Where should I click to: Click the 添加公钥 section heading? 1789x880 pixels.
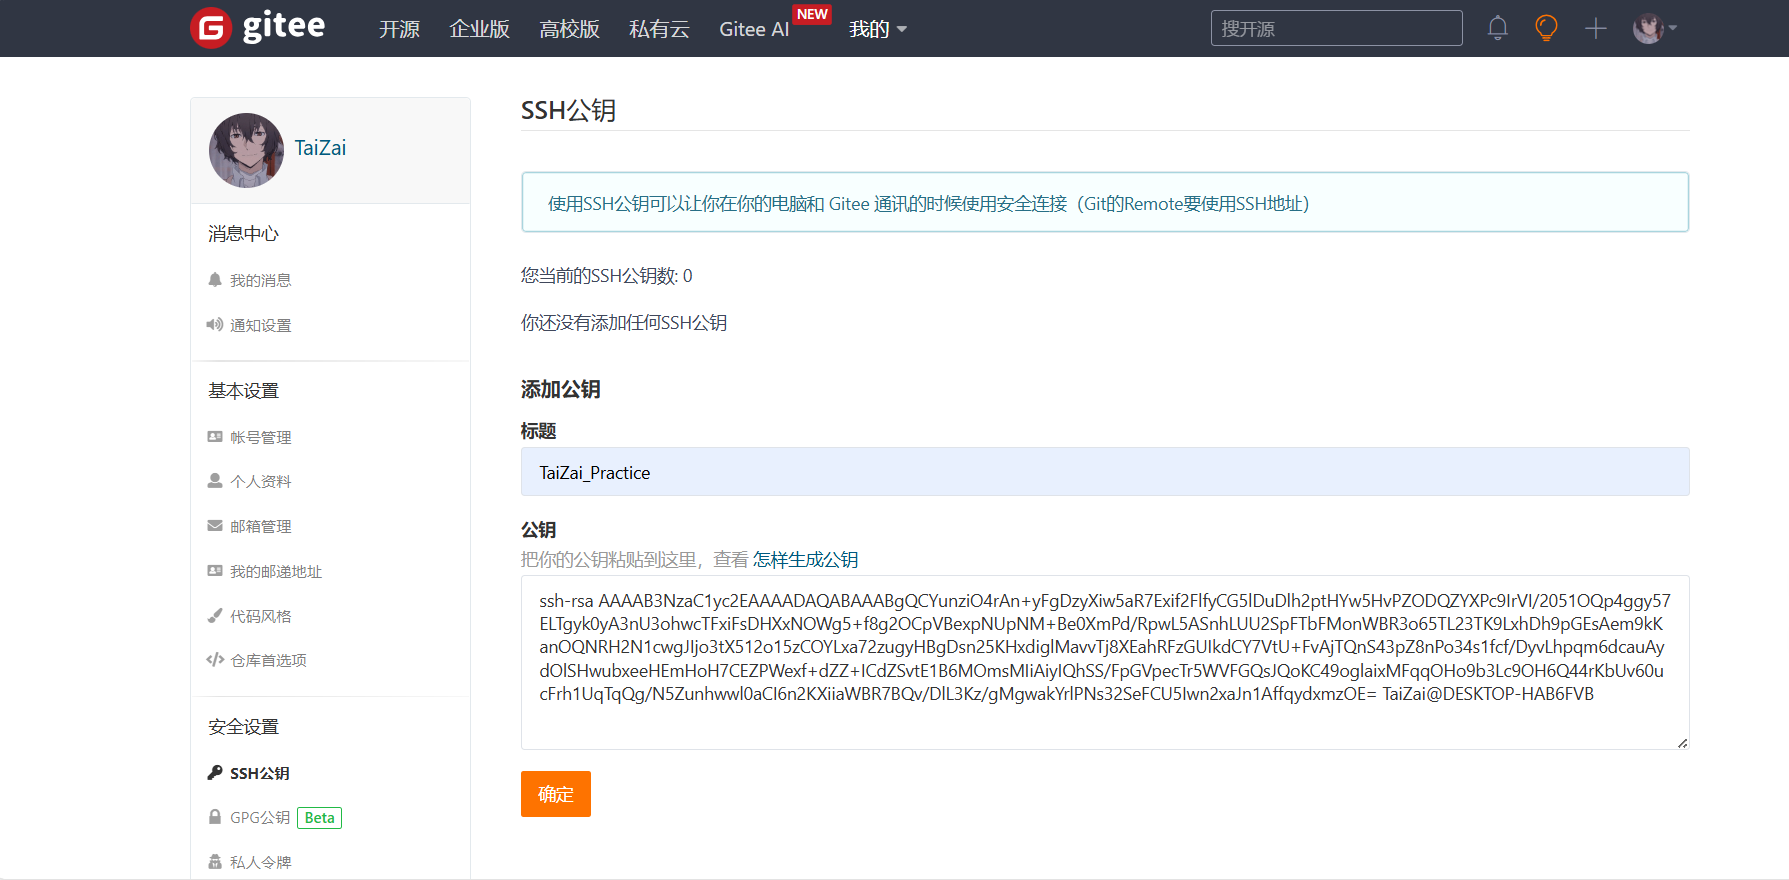pyautogui.click(x=560, y=389)
